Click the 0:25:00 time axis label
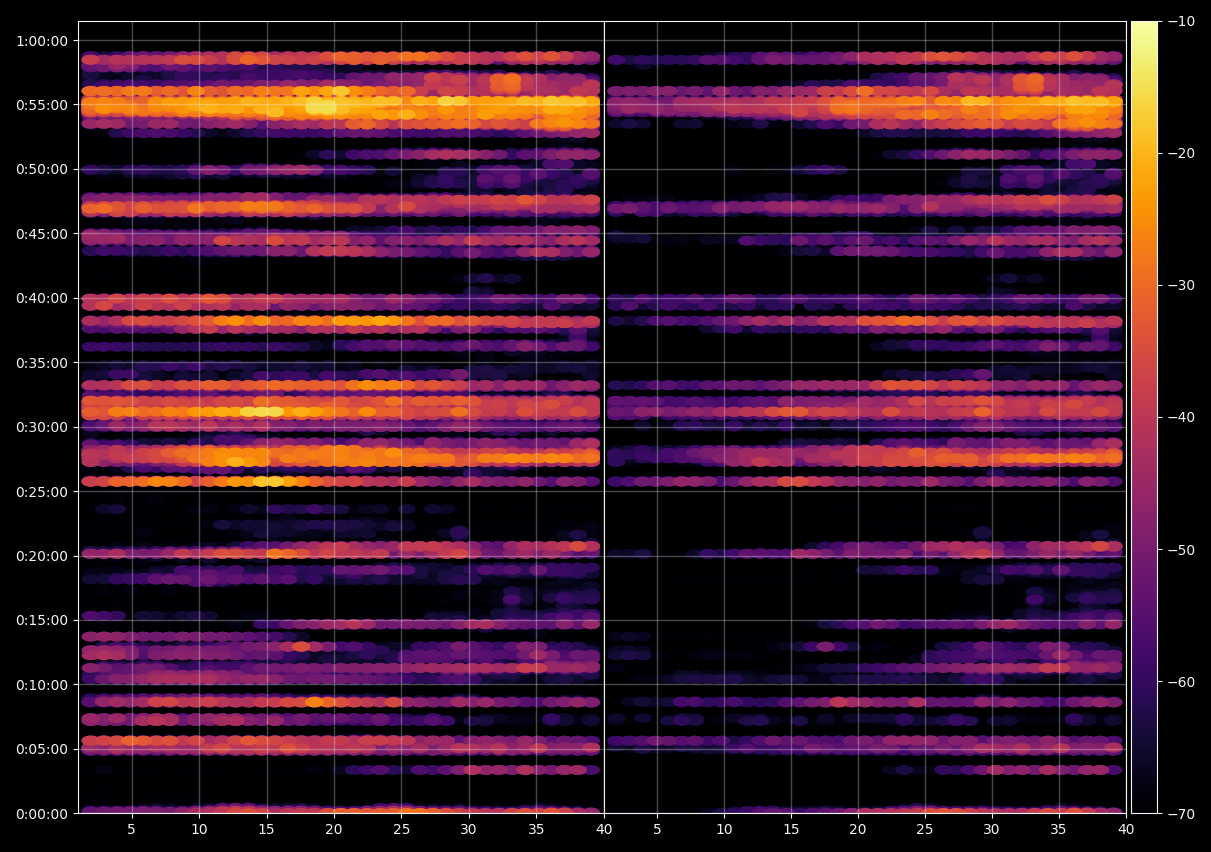Image resolution: width=1211 pixels, height=852 pixels. click(x=41, y=492)
